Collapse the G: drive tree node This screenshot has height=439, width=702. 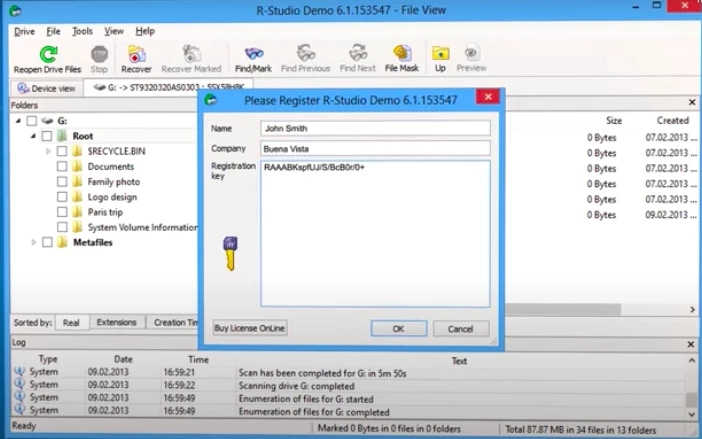point(19,121)
